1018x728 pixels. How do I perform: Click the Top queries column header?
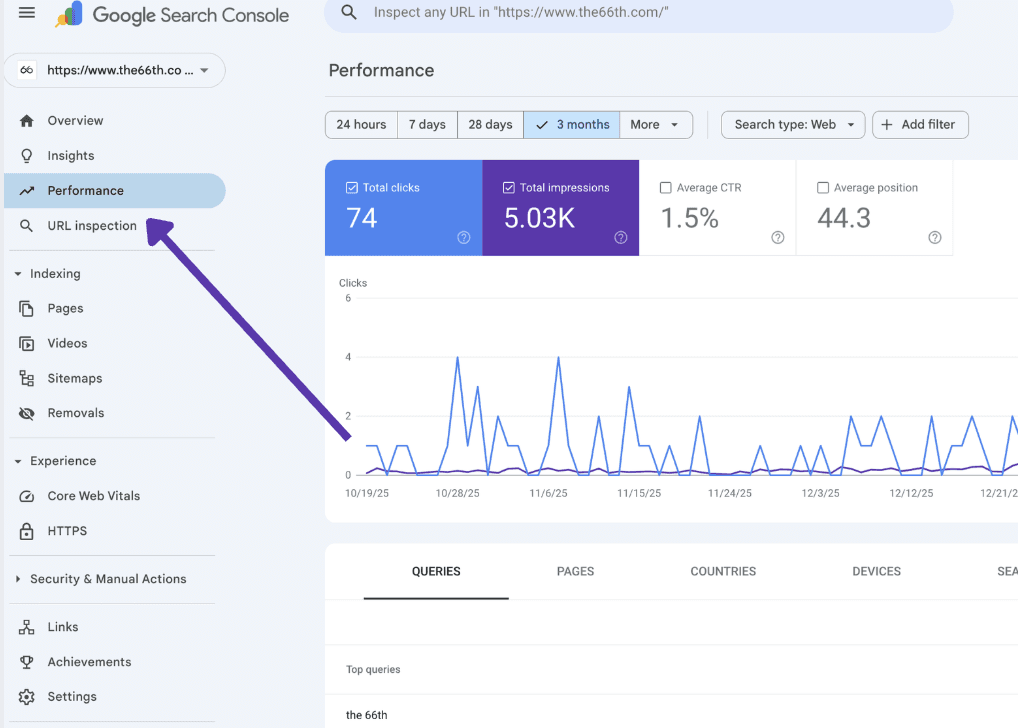click(x=373, y=670)
